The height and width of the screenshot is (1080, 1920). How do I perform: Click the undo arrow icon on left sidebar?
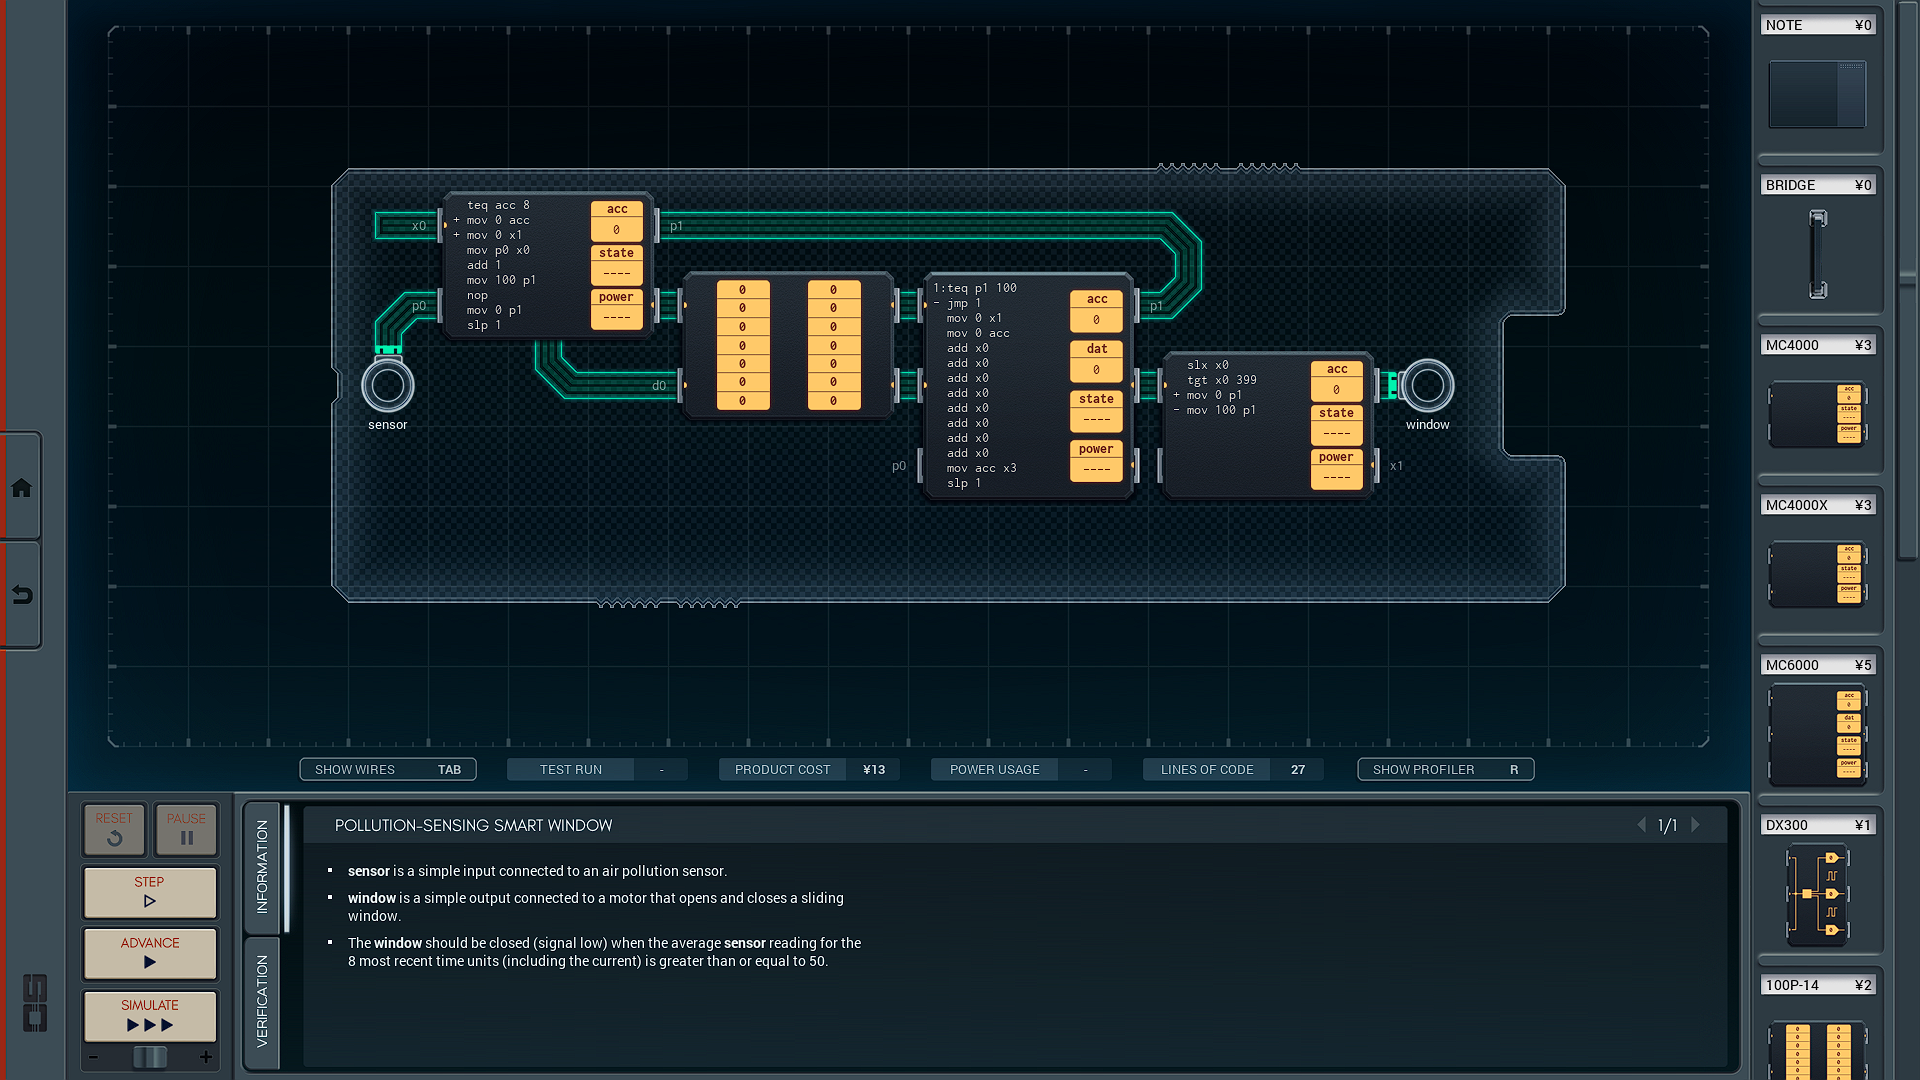(21, 595)
